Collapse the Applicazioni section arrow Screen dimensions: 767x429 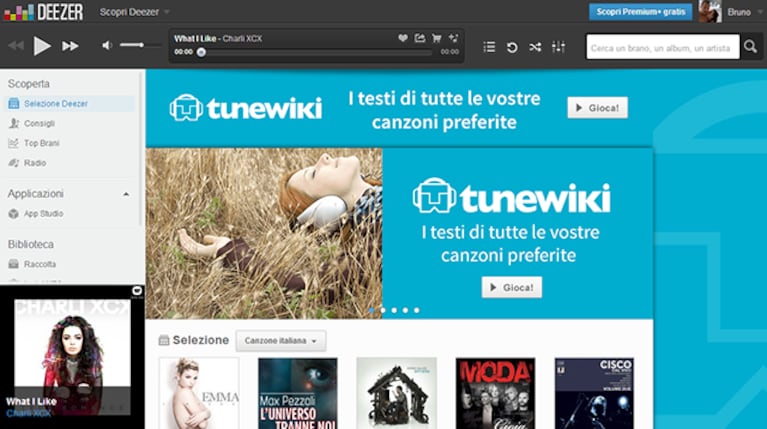coord(126,194)
